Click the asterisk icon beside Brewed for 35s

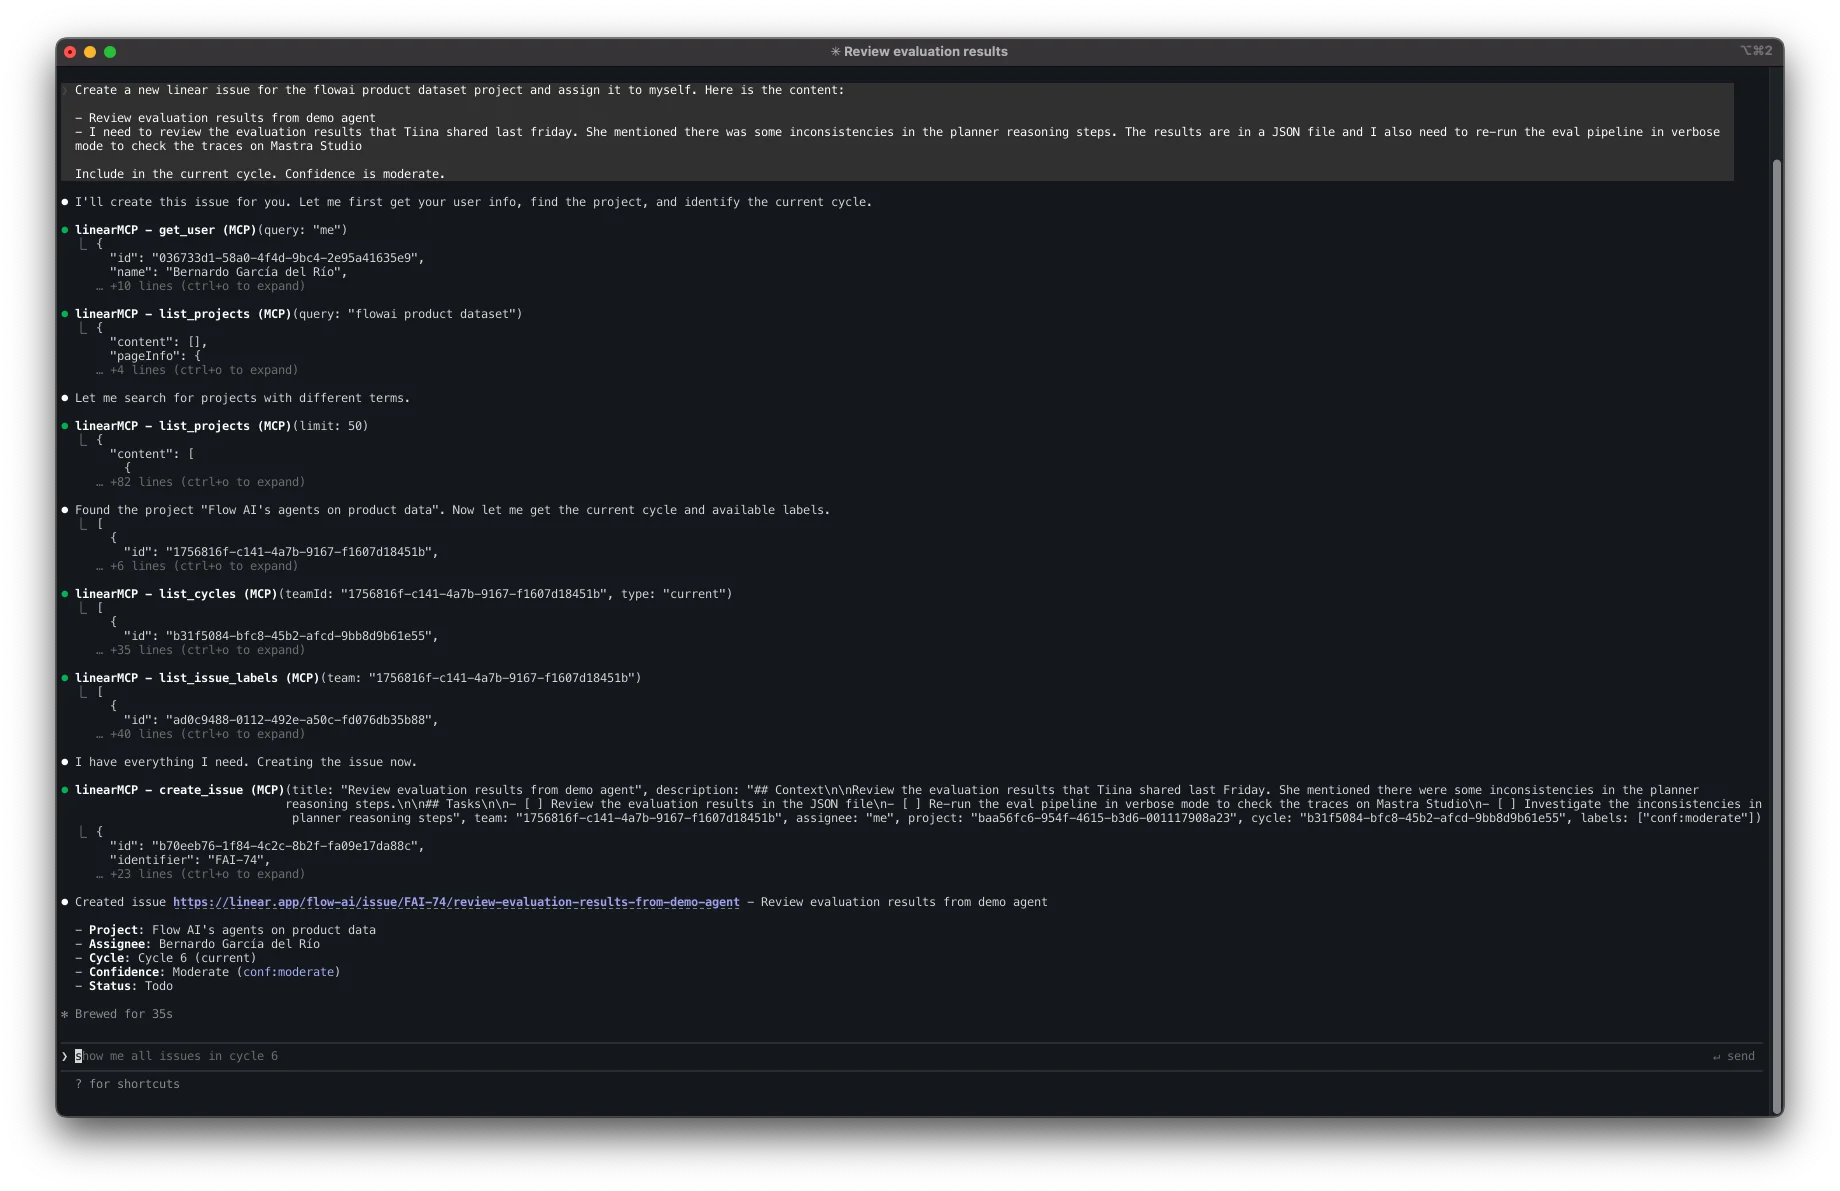(65, 1014)
